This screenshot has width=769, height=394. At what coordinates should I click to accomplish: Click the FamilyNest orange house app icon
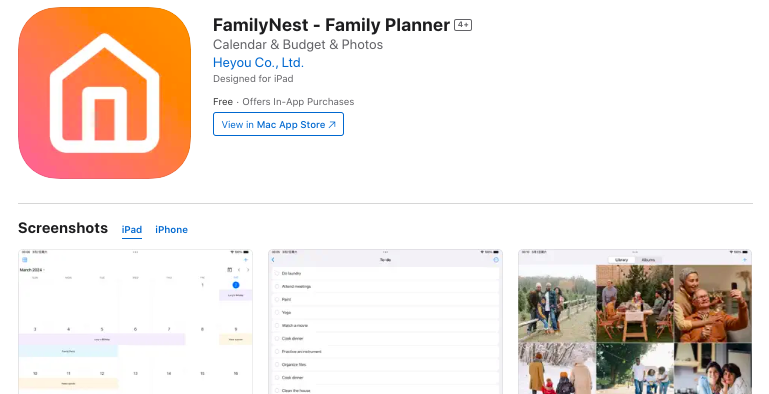(104, 93)
